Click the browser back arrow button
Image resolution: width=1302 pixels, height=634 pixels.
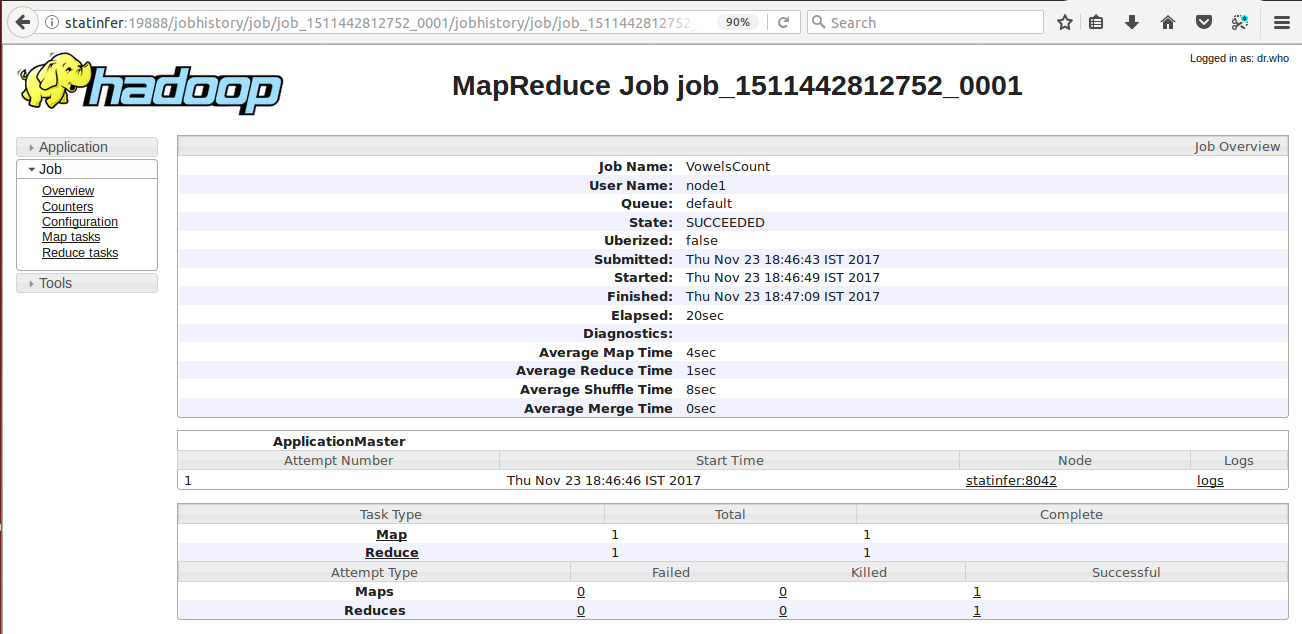tap(21, 21)
